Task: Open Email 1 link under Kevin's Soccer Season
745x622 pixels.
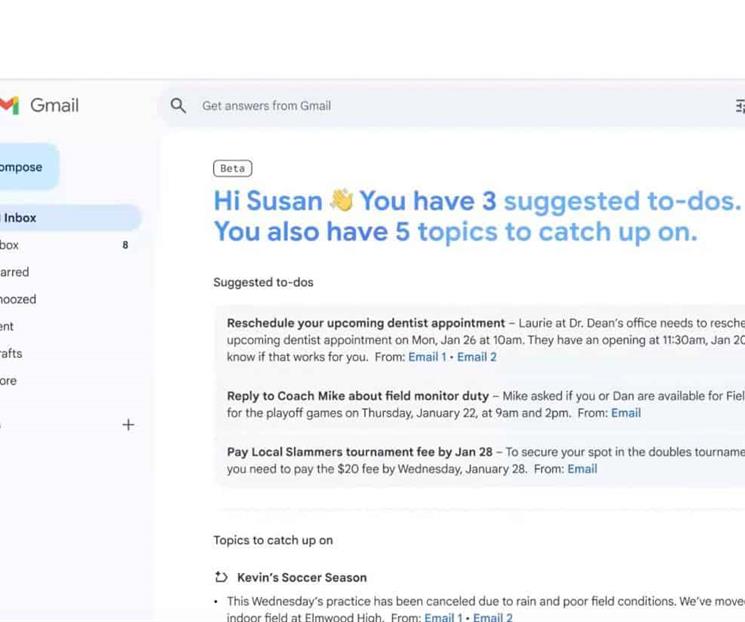Action: (443, 617)
